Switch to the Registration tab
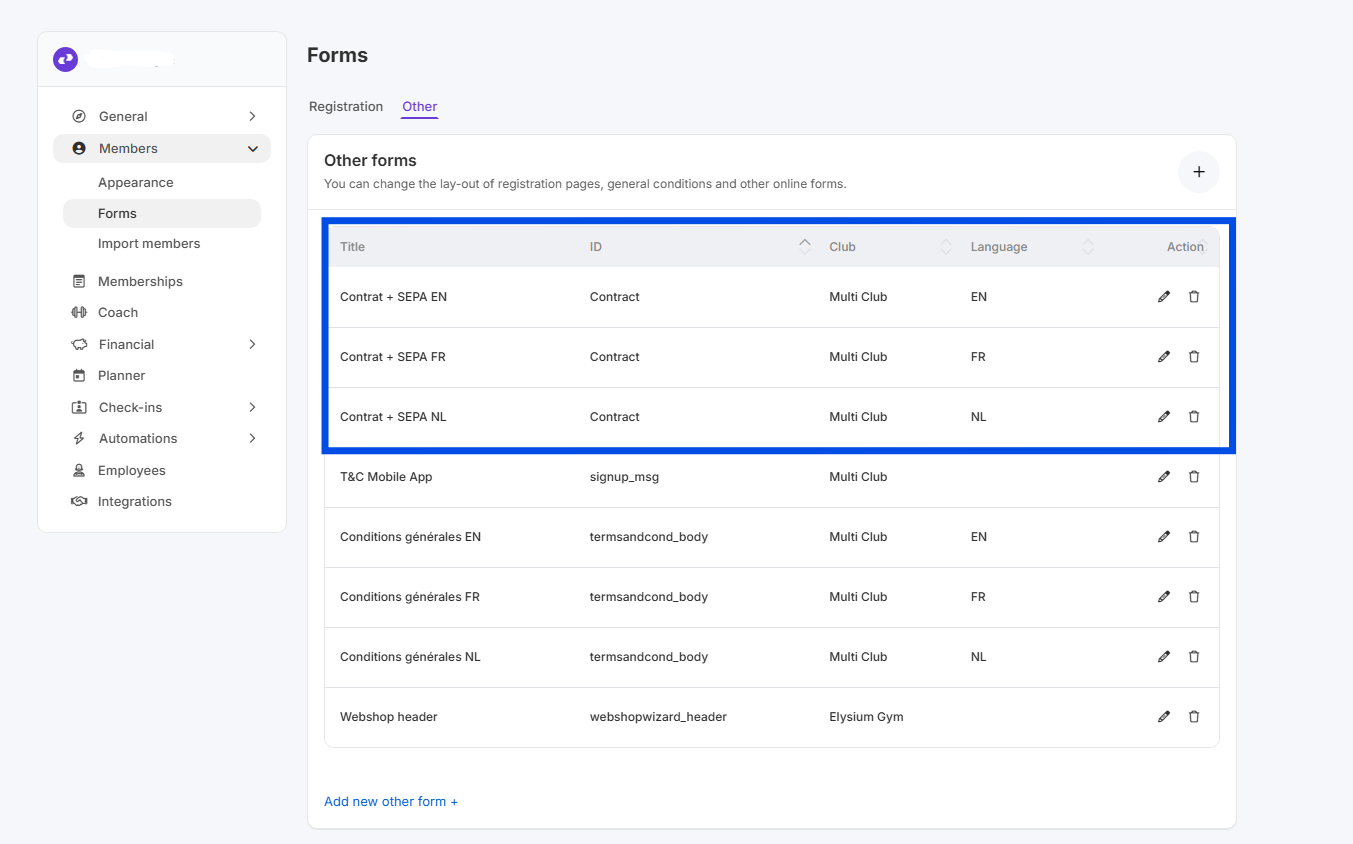This screenshot has width=1353, height=844. (346, 107)
